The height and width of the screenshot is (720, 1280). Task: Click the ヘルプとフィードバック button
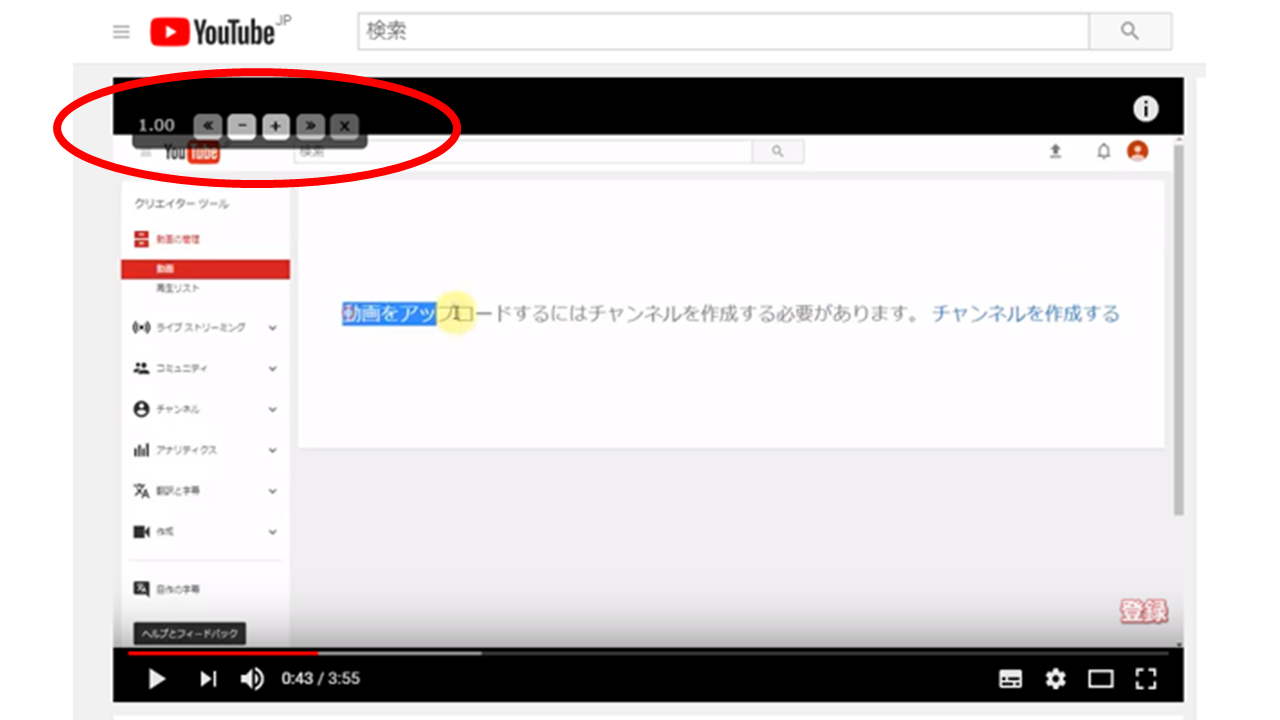pyautogui.click(x=190, y=633)
